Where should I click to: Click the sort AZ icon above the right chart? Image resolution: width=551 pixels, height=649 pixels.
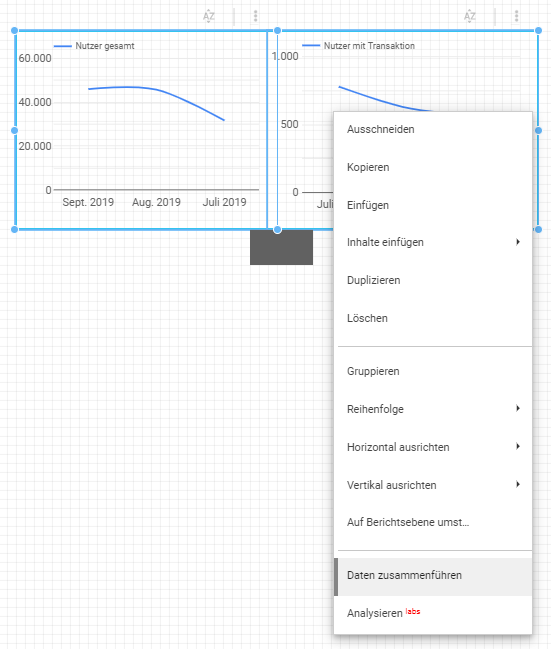pyautogui.click(x=469, y=16)
